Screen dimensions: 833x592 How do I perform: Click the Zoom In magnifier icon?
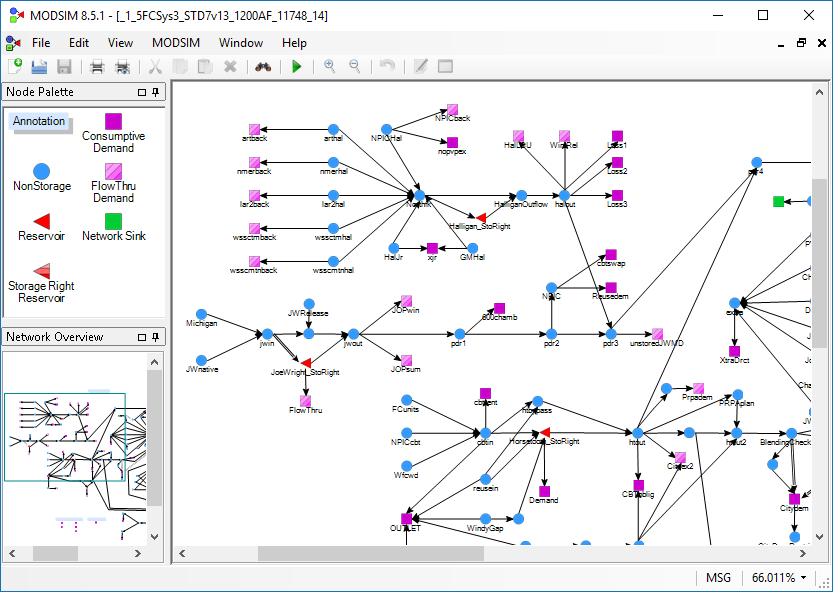coord(329,67)
